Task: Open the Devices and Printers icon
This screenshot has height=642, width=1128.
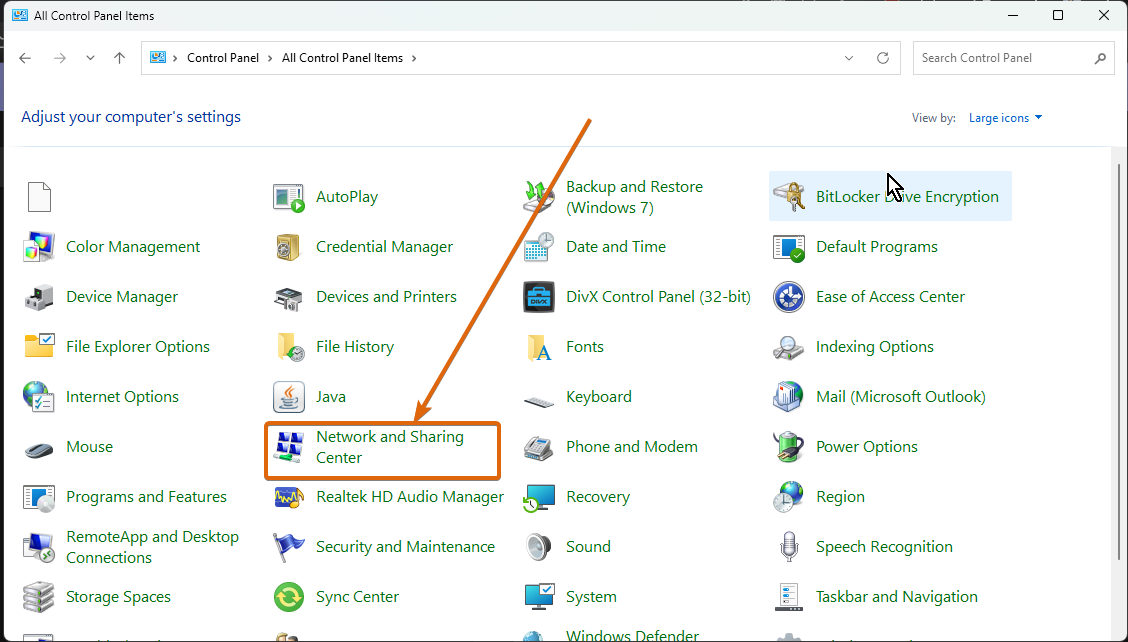Action: pyautogui.click(x=288, y=297)
